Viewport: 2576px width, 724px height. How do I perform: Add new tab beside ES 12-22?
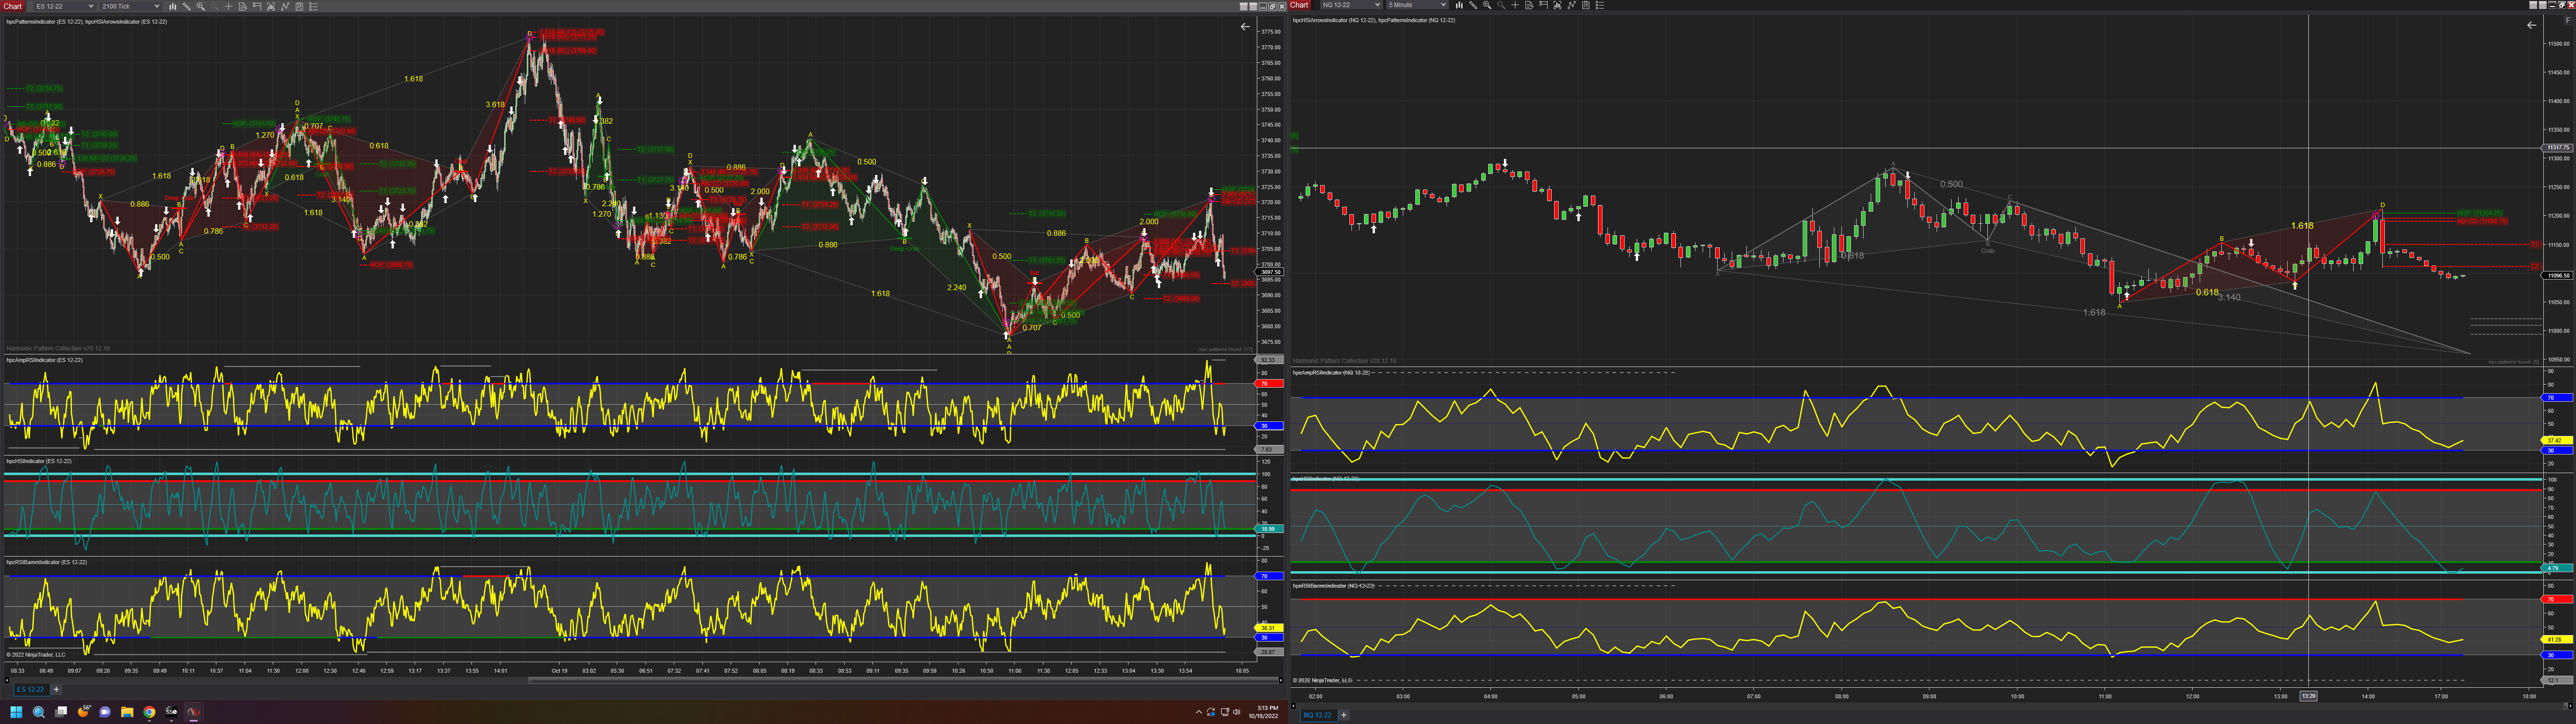(x=56, y=689)
